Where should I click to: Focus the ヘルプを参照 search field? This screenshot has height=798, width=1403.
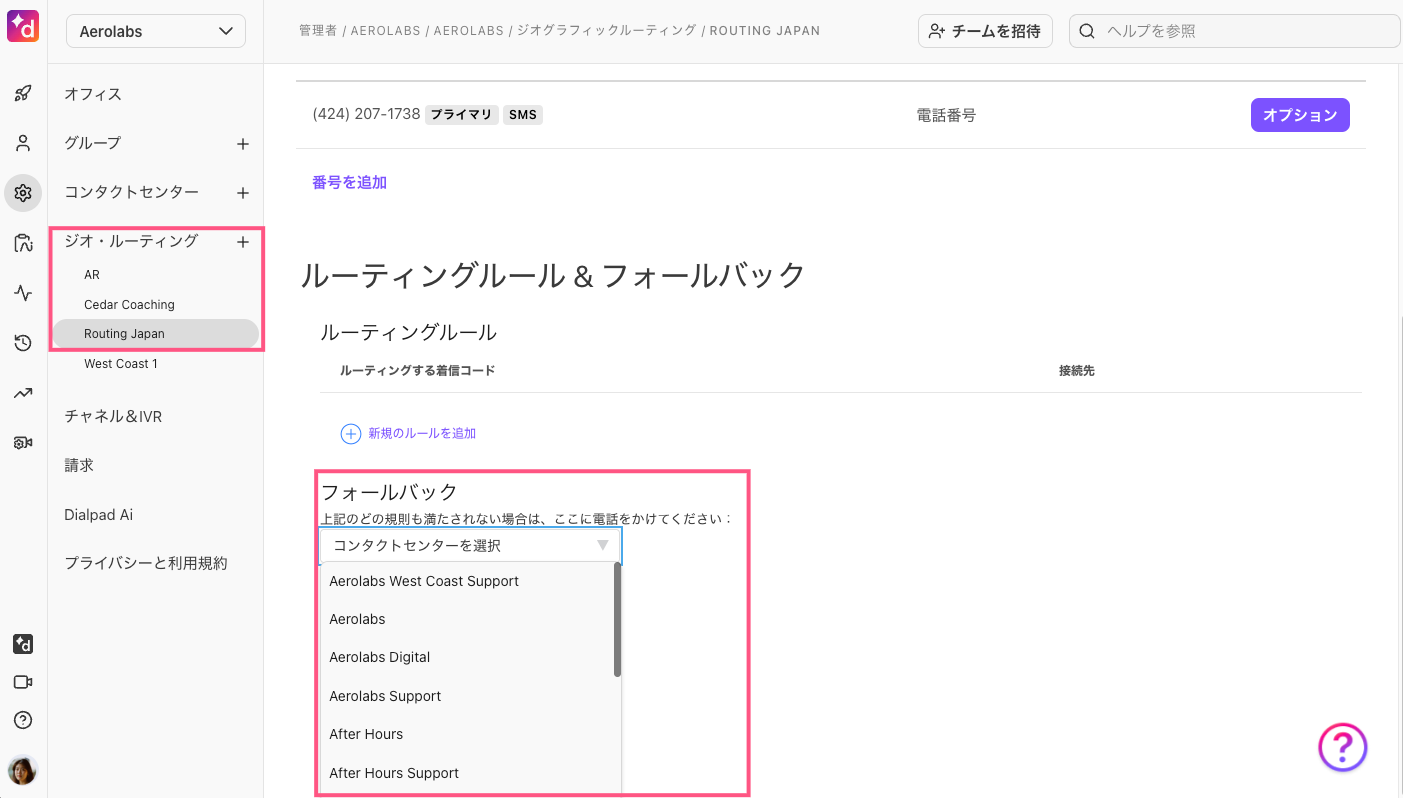pyautogui.click(x=1235, y=31)
